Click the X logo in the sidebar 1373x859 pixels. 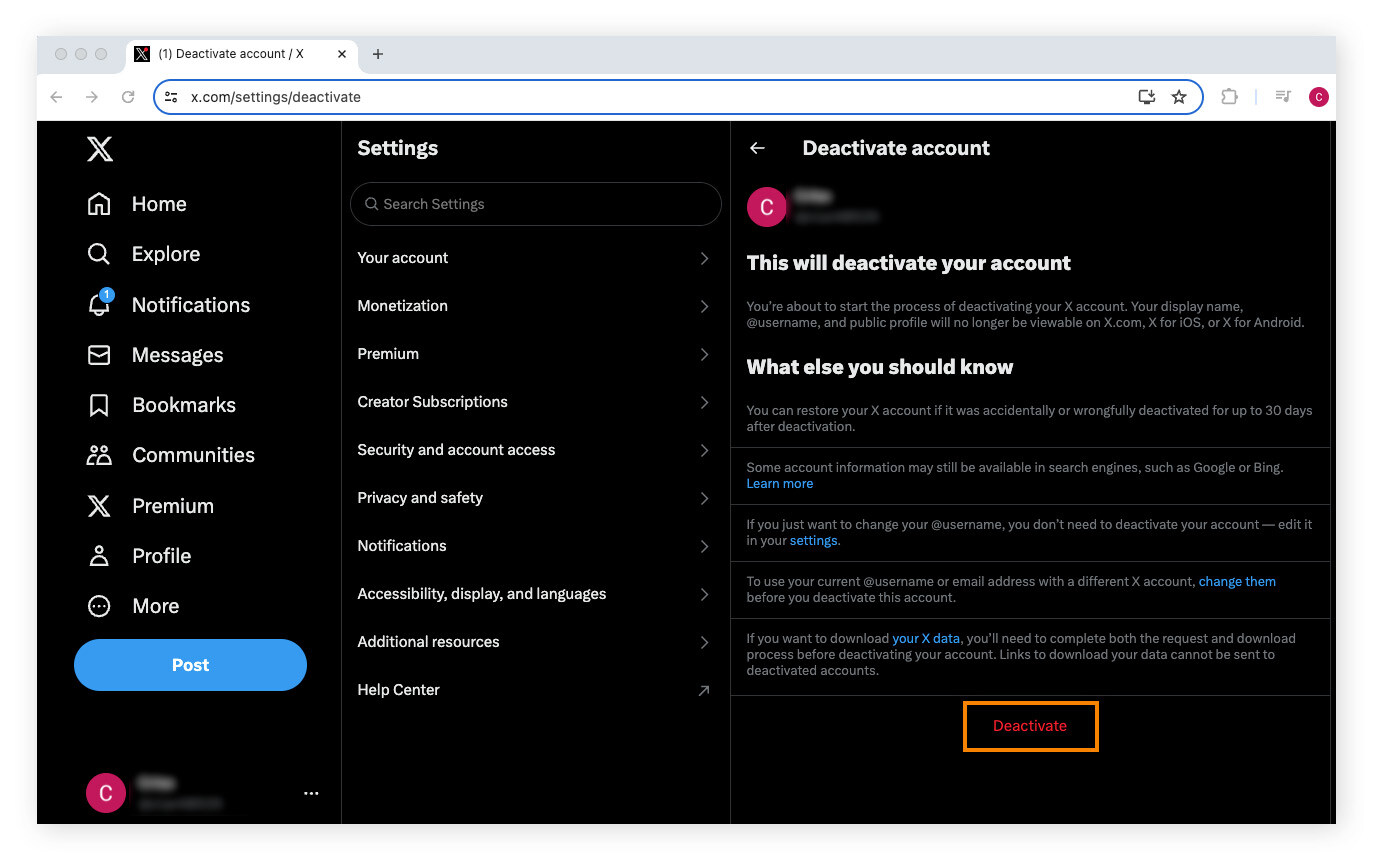point(100,148)
